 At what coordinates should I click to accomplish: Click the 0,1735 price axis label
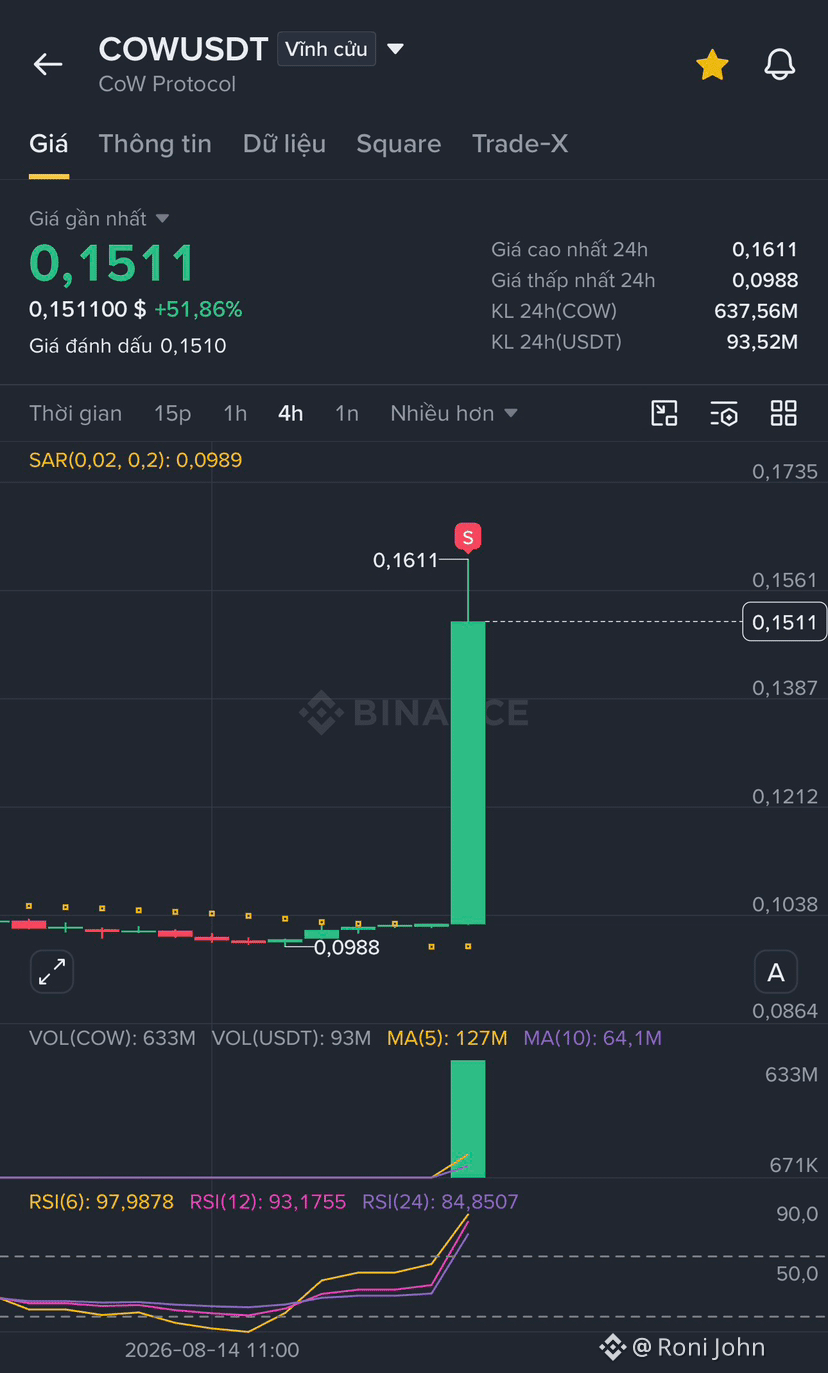pos(785,471)
